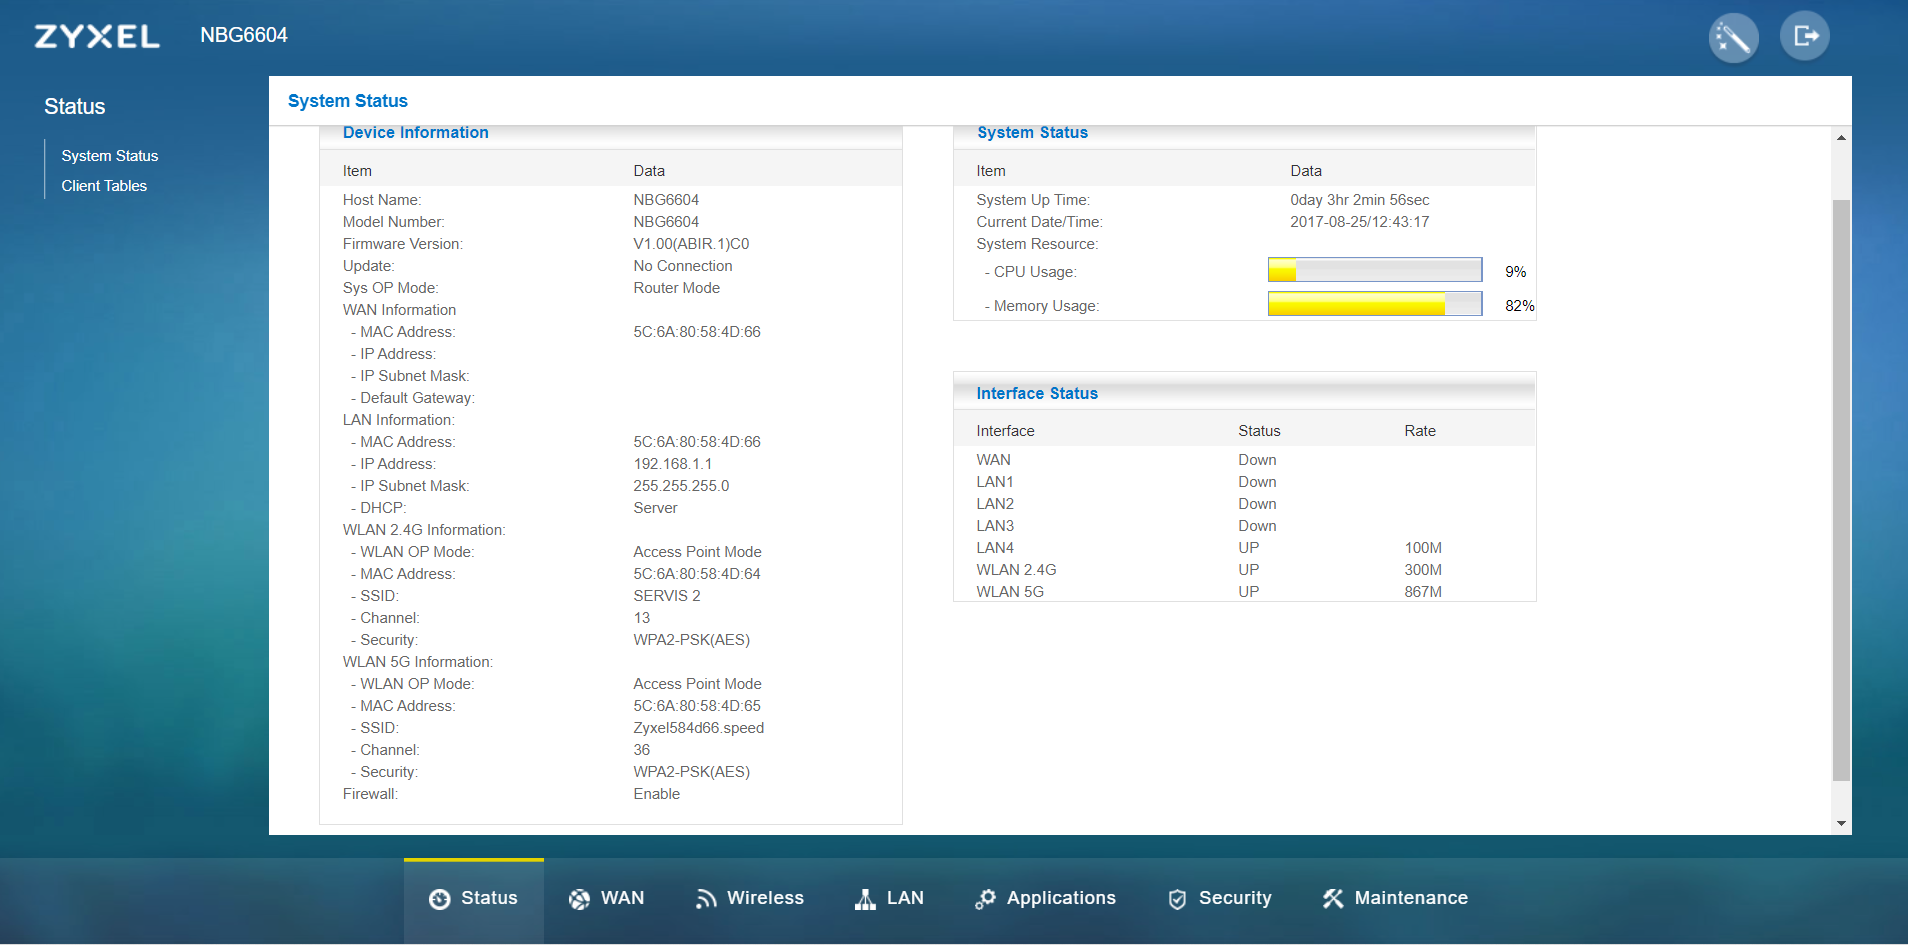Click the Zyxel logo
Image resolution: width=1908 pixels, height=945 pixels.
(97, 37)
